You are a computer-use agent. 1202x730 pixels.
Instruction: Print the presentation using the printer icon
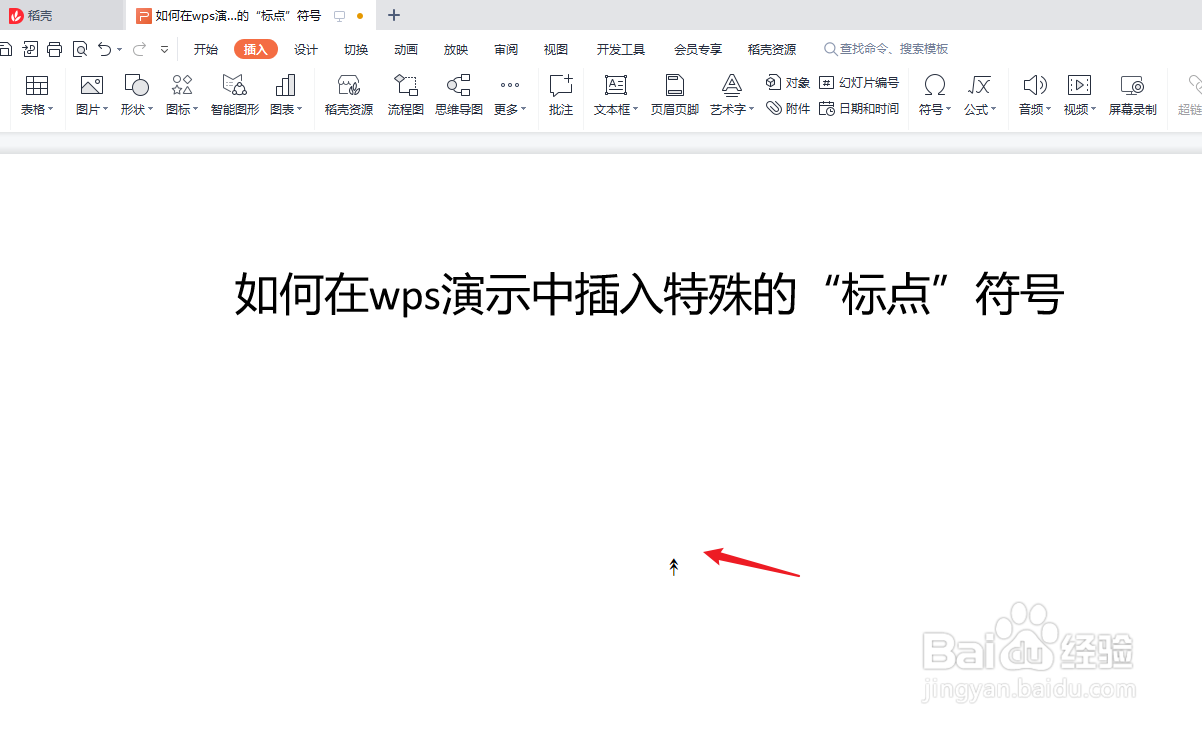click(x=54, y=48)
